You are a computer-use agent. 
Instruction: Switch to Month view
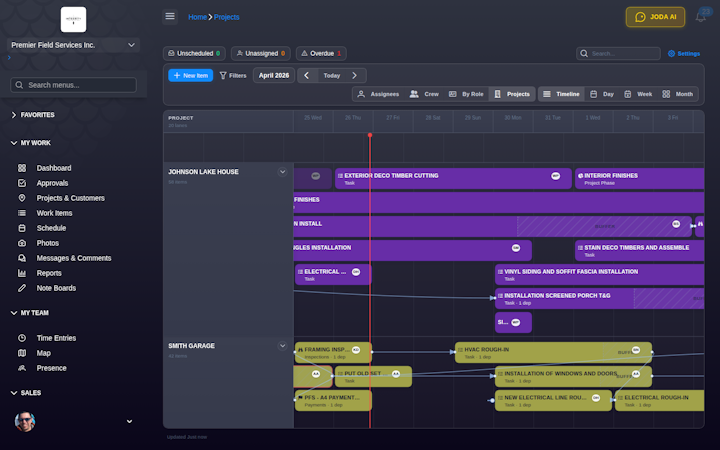[x=678, y=94]
